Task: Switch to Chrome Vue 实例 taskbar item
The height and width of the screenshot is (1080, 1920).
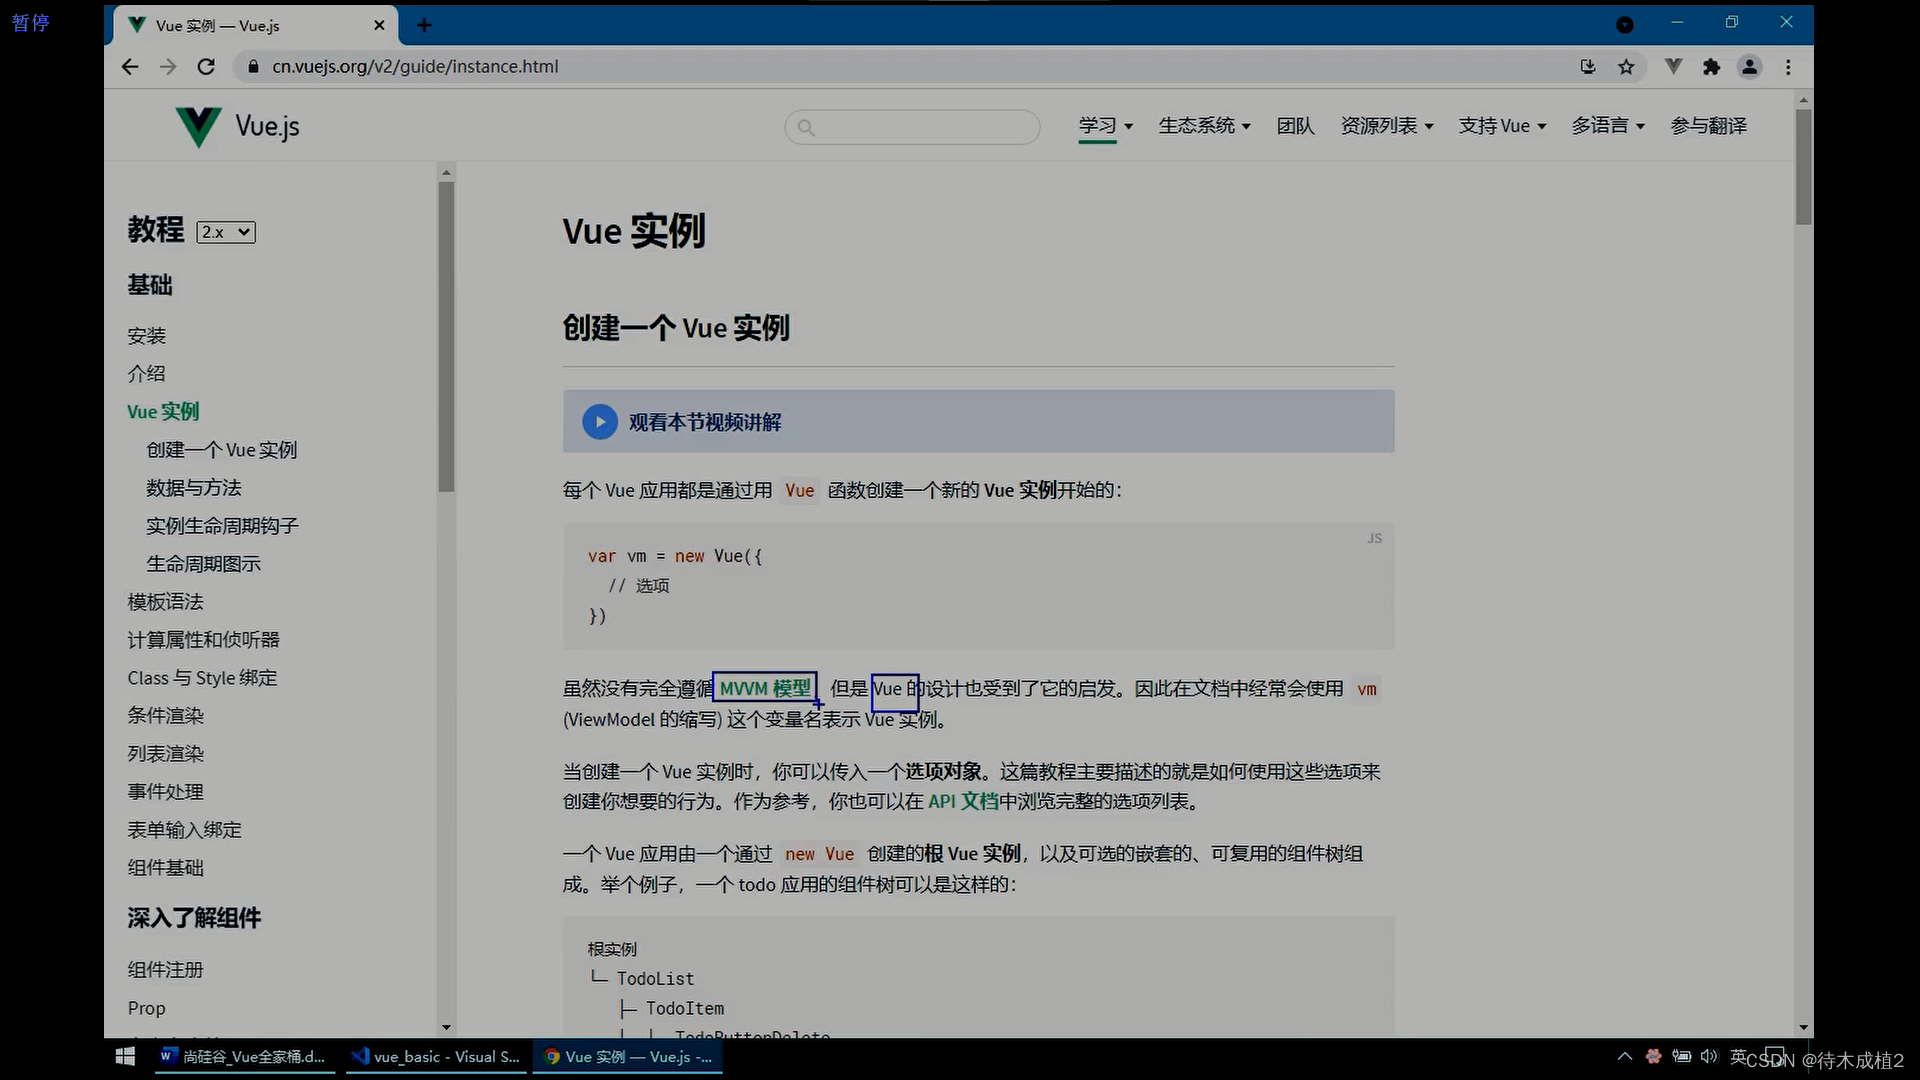Action: (x=628, y=1057)
